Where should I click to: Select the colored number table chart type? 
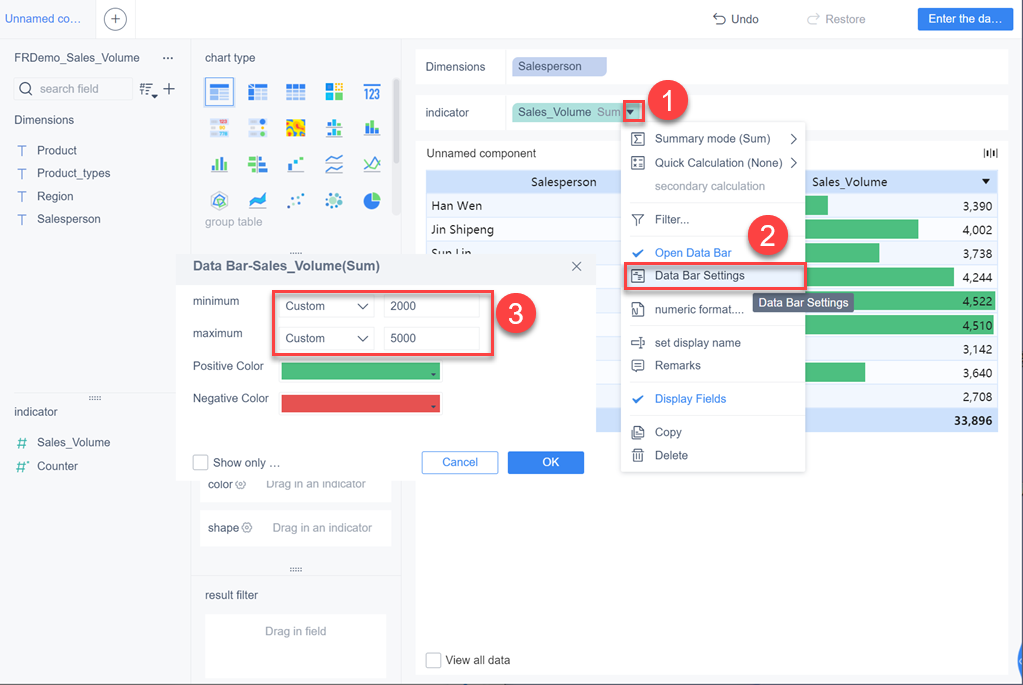click(x=219, y=127)
